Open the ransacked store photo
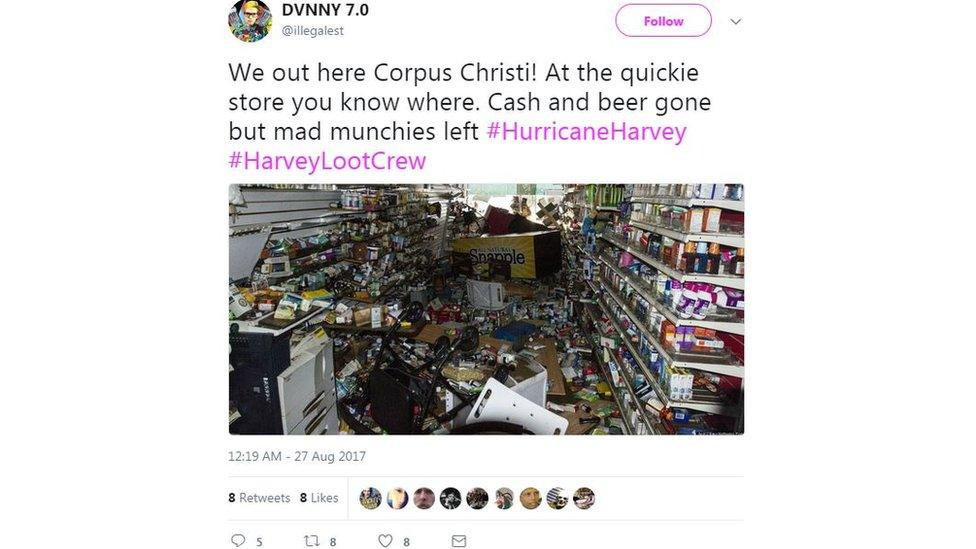 (486, 309)
